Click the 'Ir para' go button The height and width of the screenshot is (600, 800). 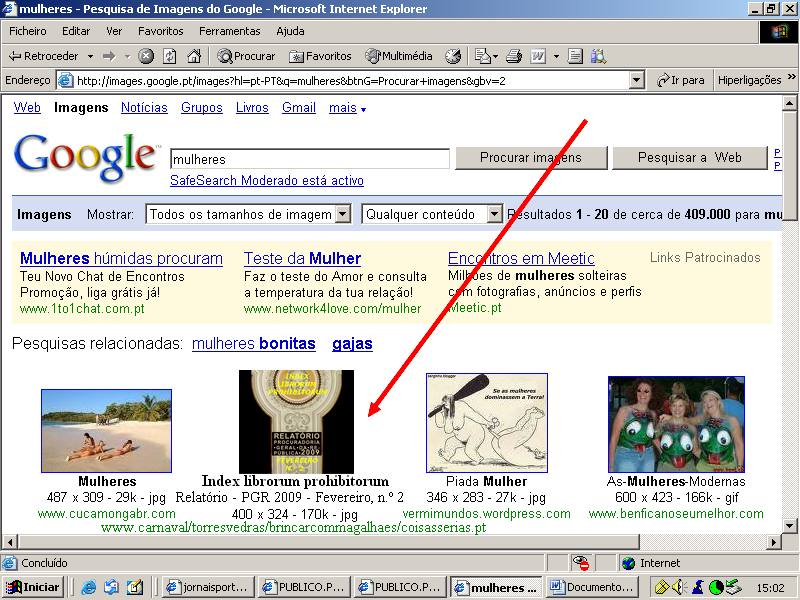tap(680, 80)
